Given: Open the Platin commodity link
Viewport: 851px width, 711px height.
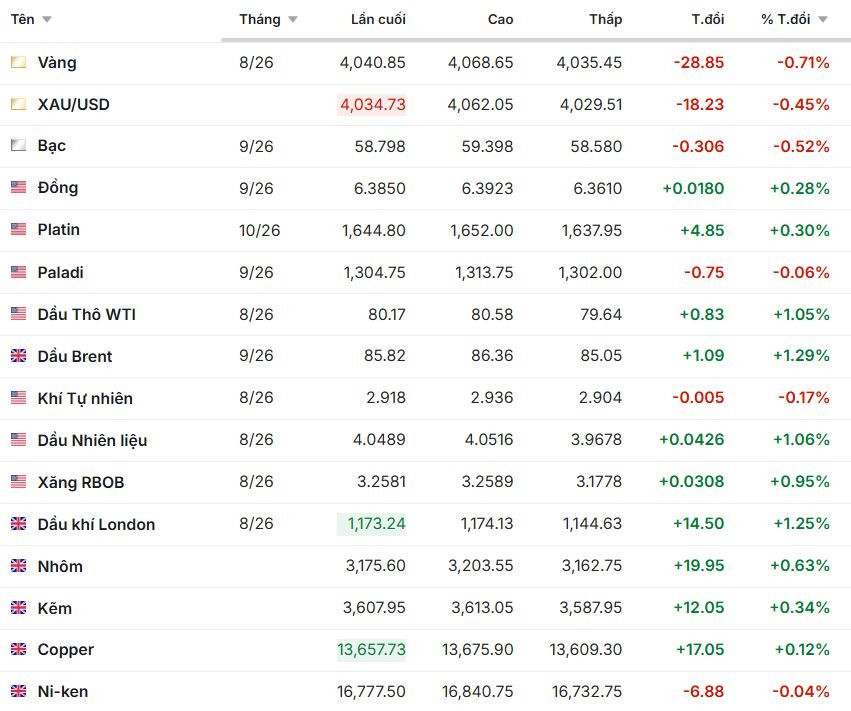Looking at the screenshot, I should (x=59, y=230).
